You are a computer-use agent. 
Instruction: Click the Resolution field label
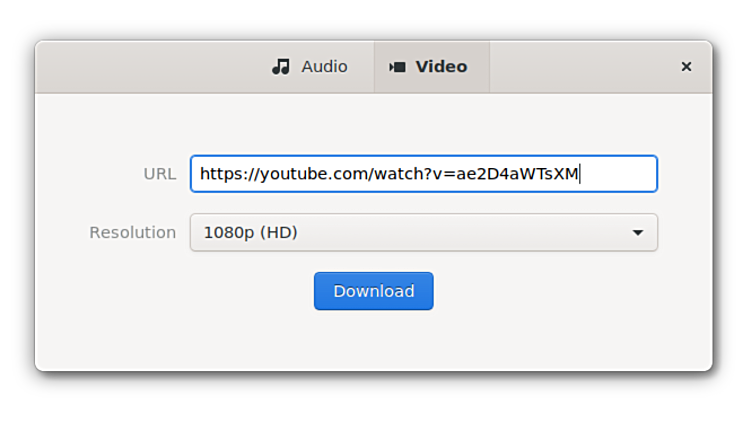coord(132,233)
